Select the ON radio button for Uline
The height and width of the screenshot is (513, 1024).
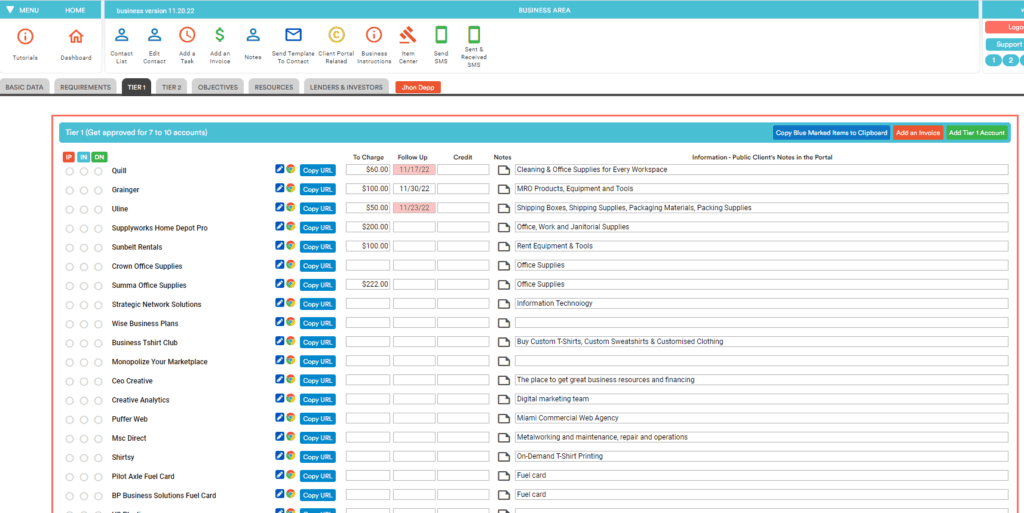coord(98,210)
